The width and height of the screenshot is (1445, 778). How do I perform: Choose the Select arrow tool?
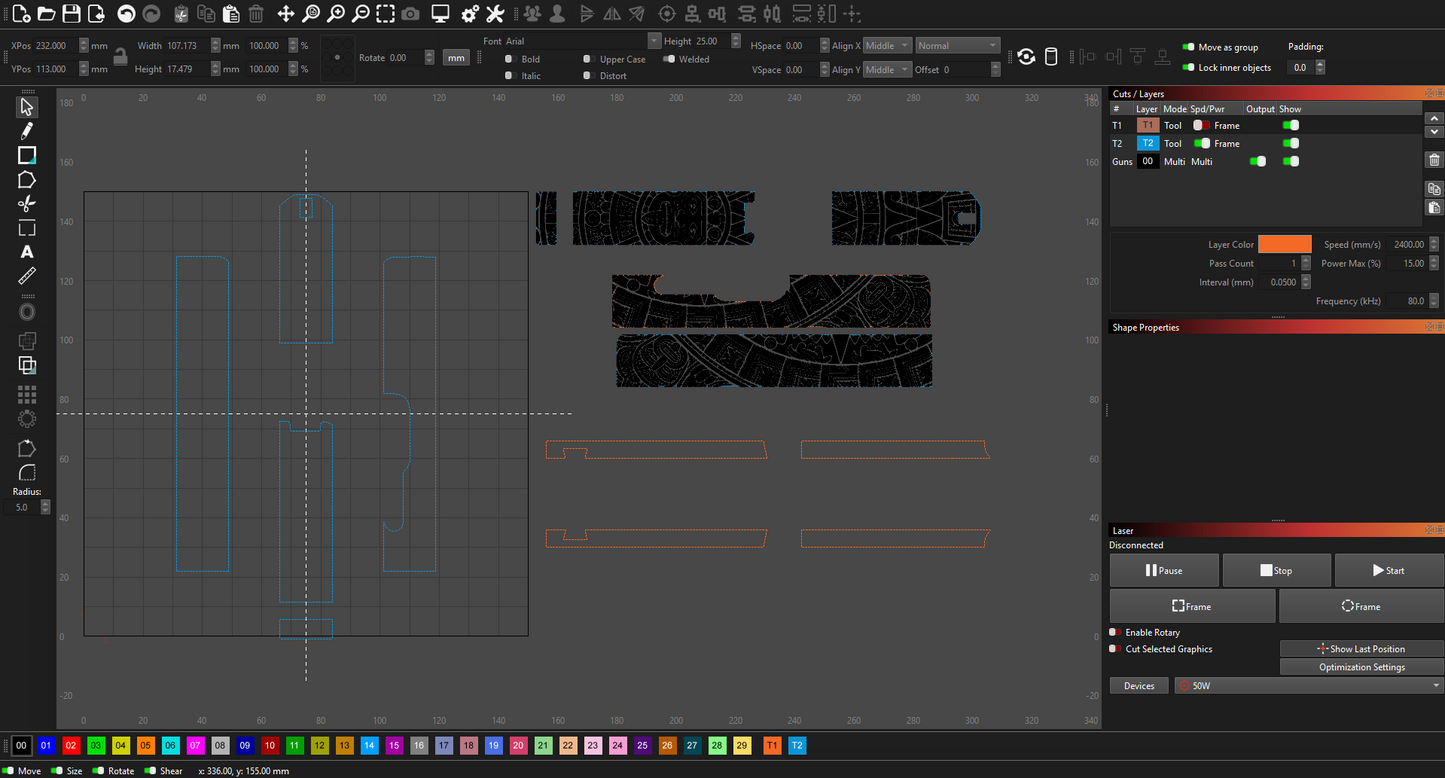(x=27, y=107)
